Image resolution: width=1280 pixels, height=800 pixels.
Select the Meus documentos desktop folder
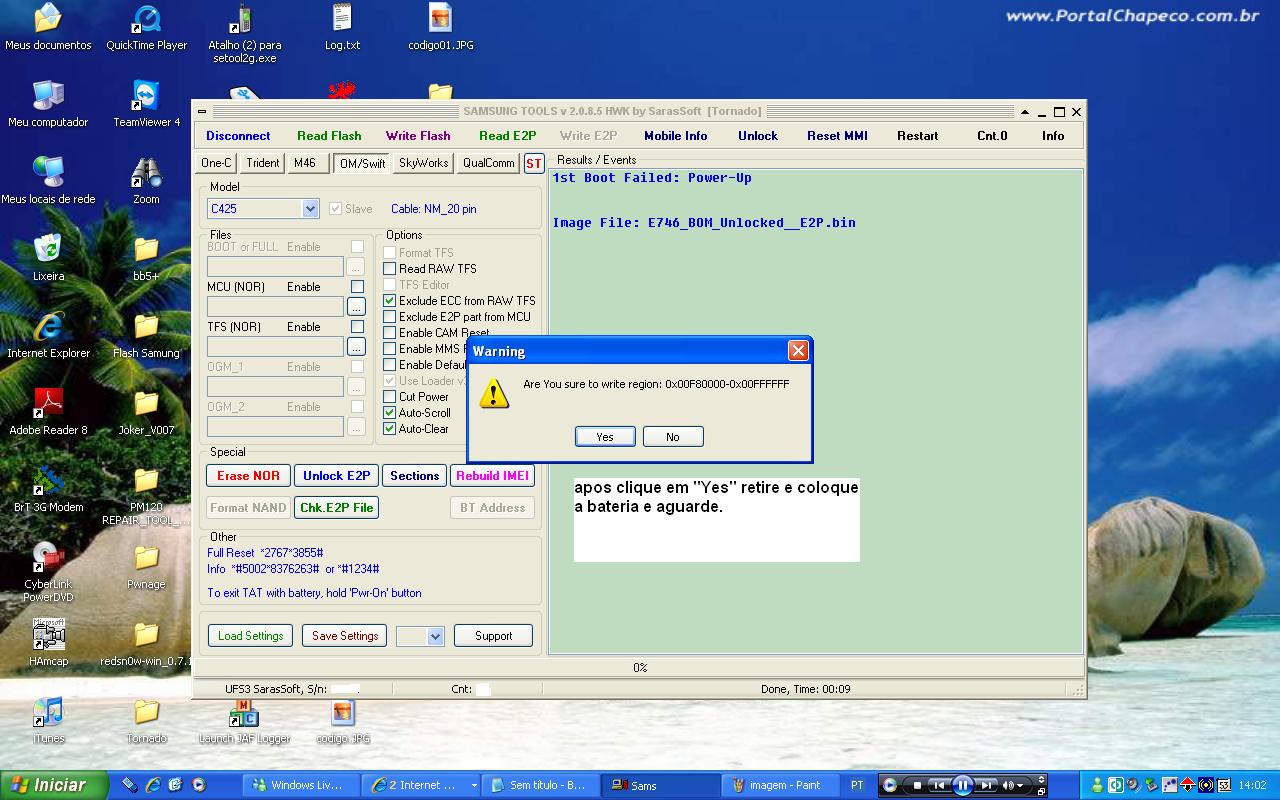48,27
